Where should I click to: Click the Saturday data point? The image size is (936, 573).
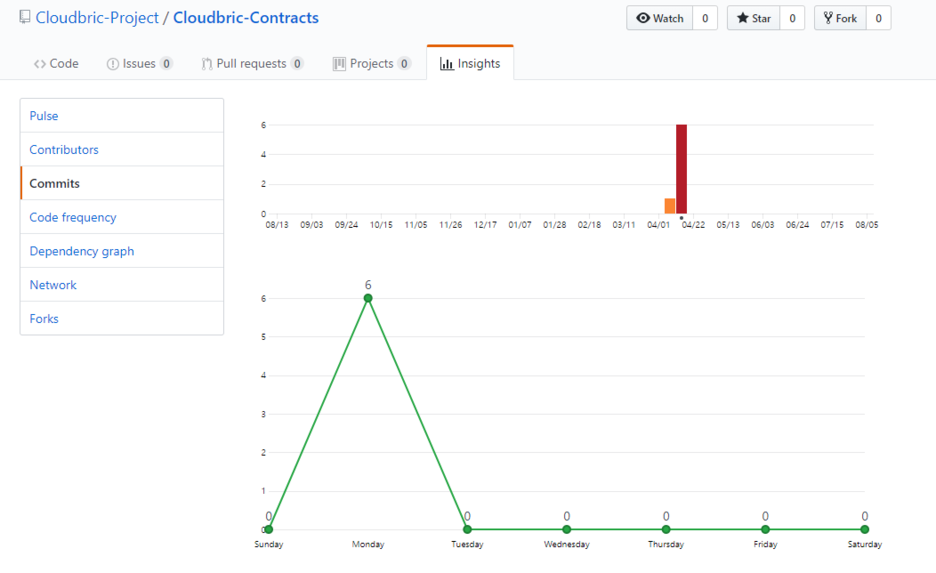864,529
